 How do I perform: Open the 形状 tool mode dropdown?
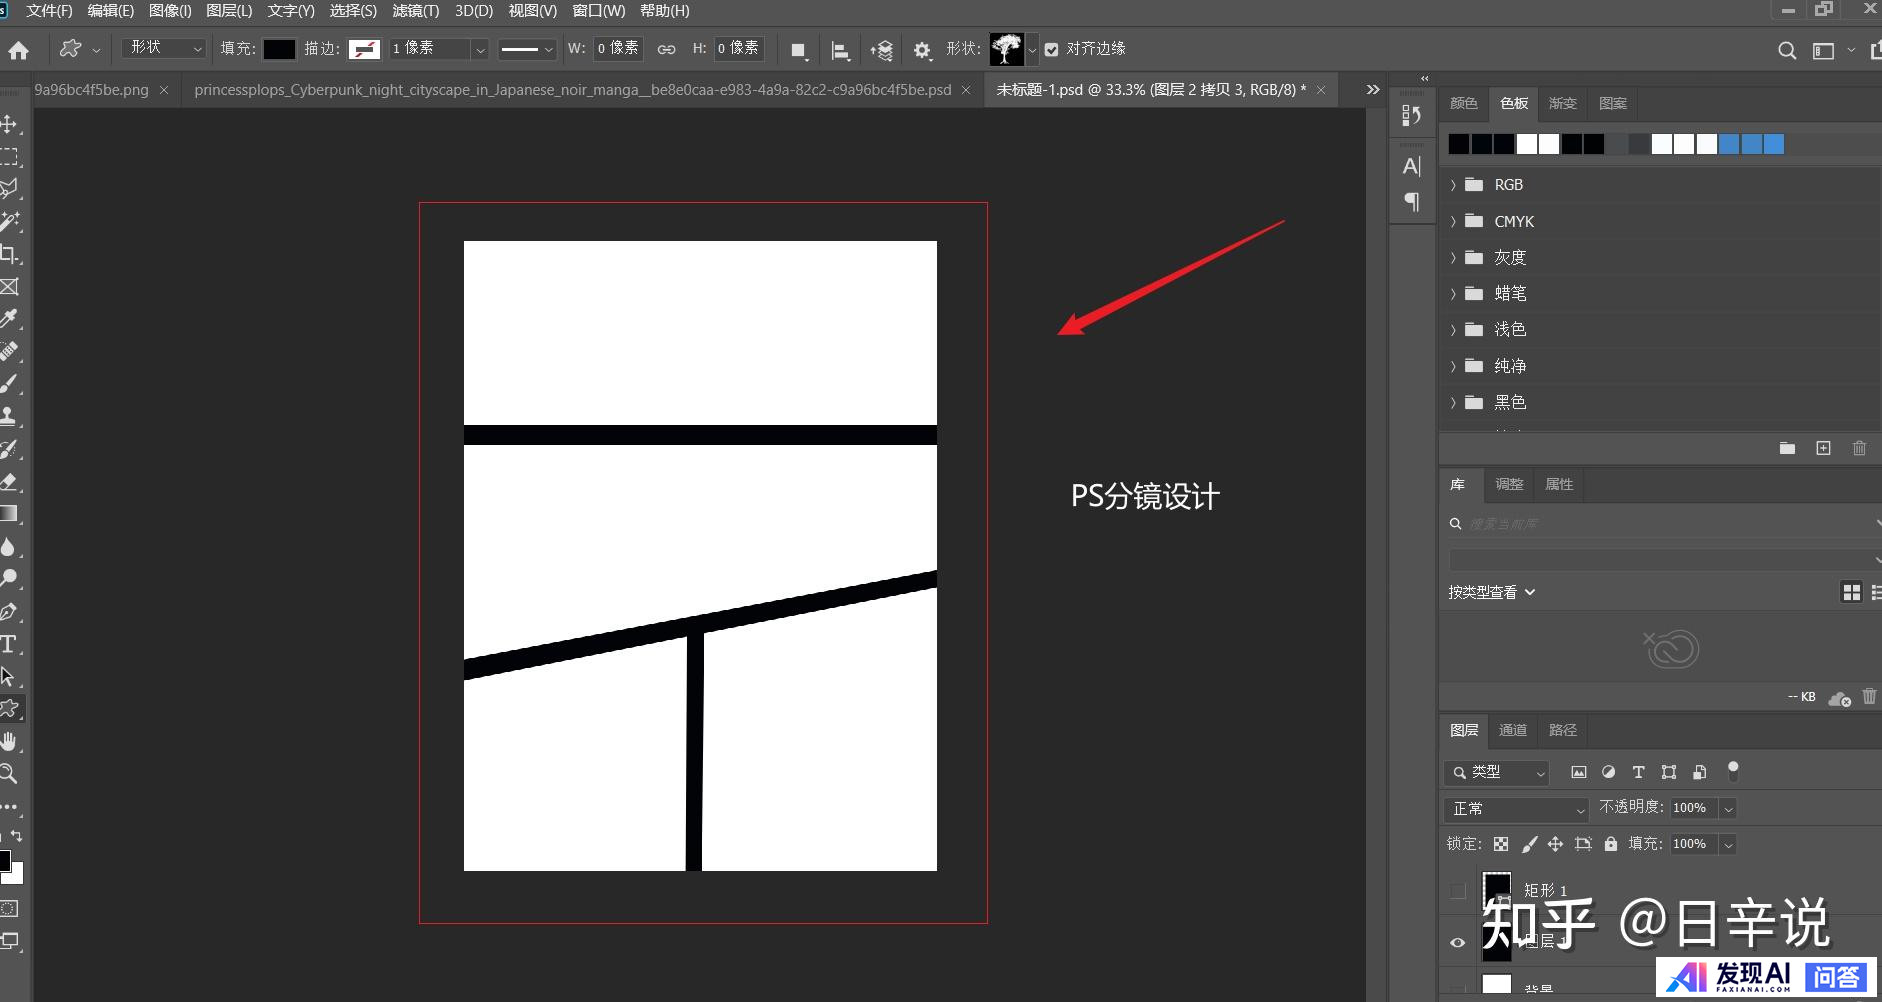(164, 48)
